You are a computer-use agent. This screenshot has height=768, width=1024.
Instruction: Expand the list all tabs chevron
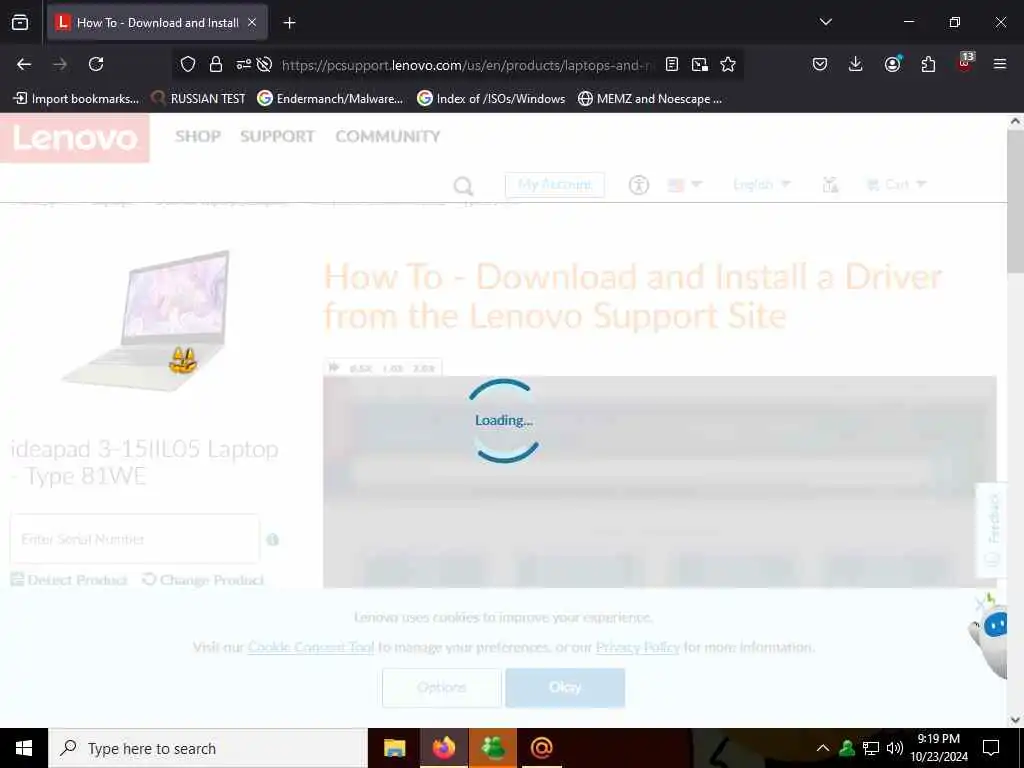pyautogui.click(x=825, y=22)
